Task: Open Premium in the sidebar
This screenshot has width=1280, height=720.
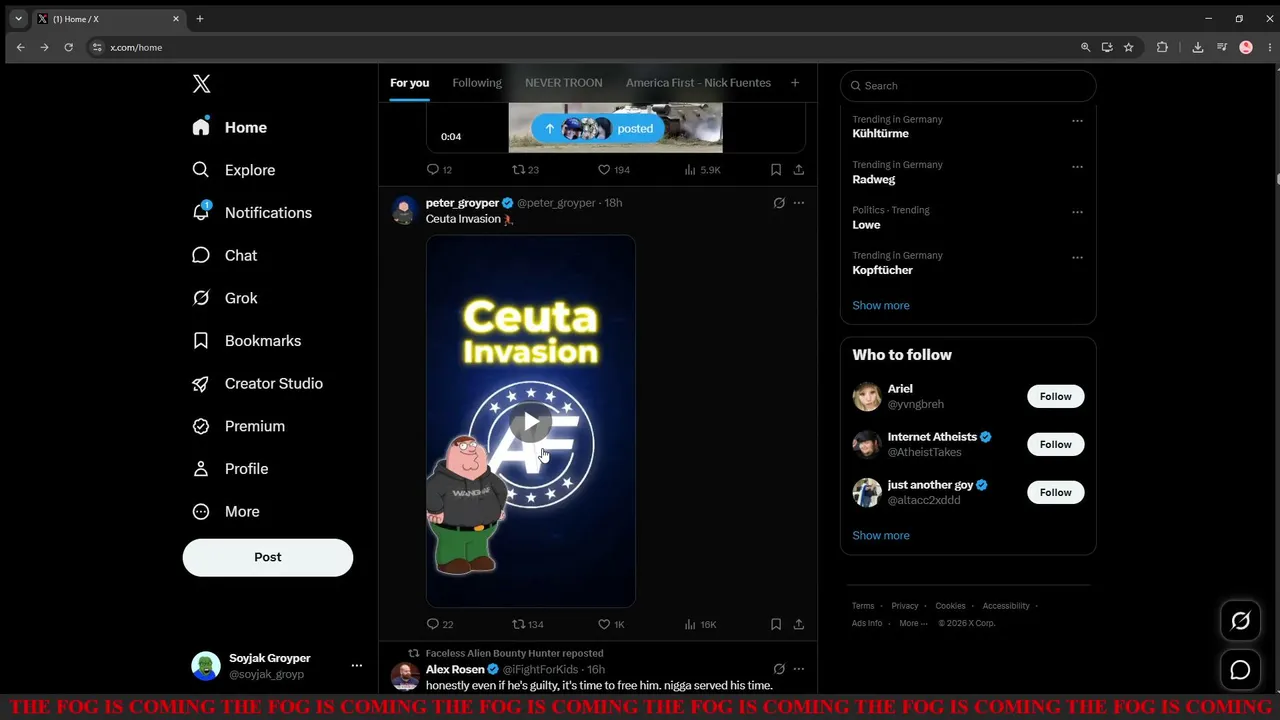Action: 239,426
